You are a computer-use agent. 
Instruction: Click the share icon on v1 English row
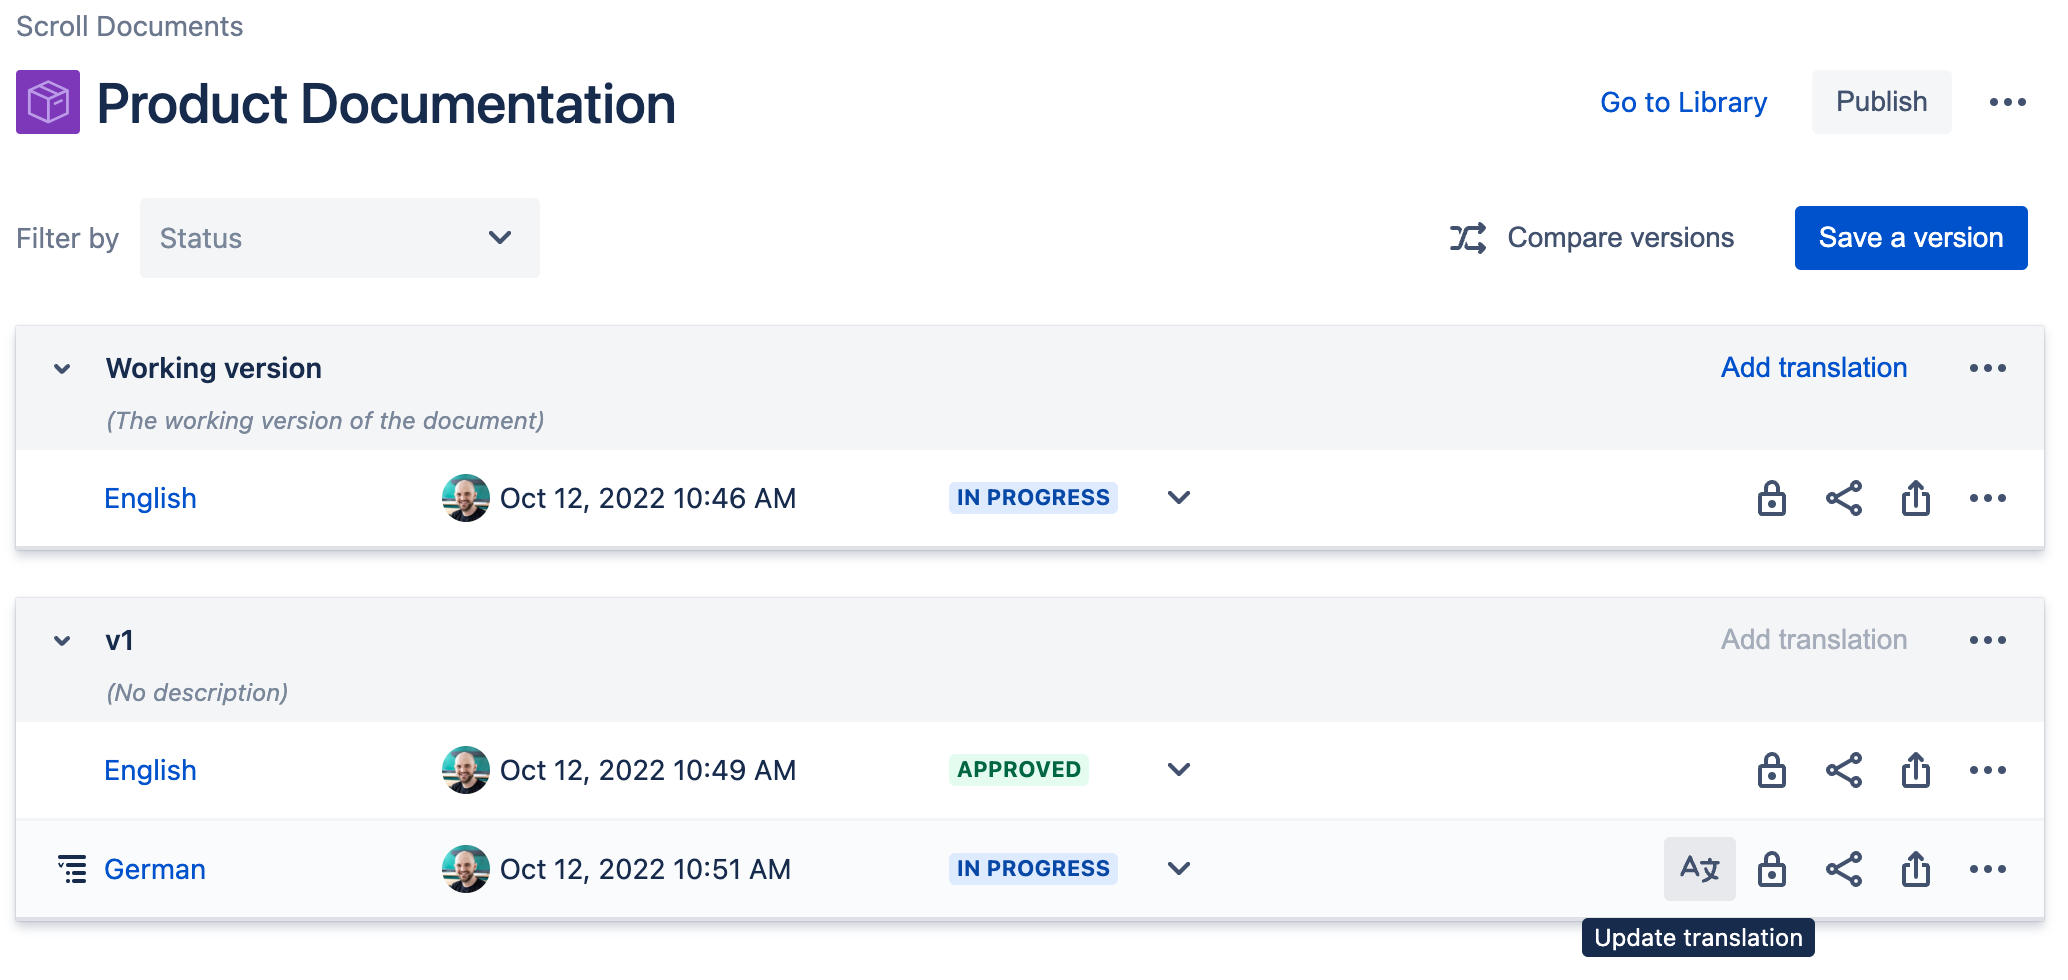(x=1843, y=770)
